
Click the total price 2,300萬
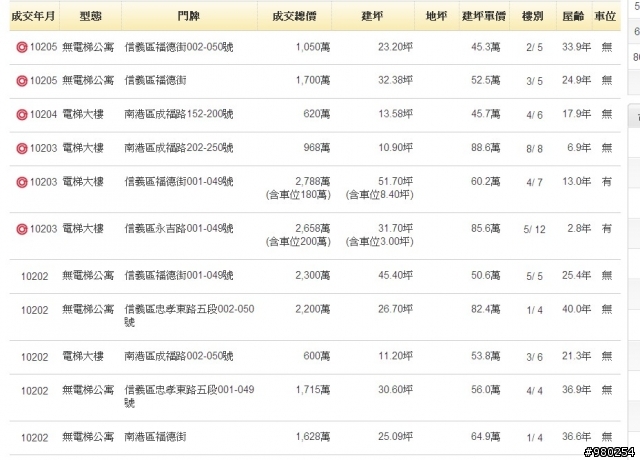tap(313, 276)
